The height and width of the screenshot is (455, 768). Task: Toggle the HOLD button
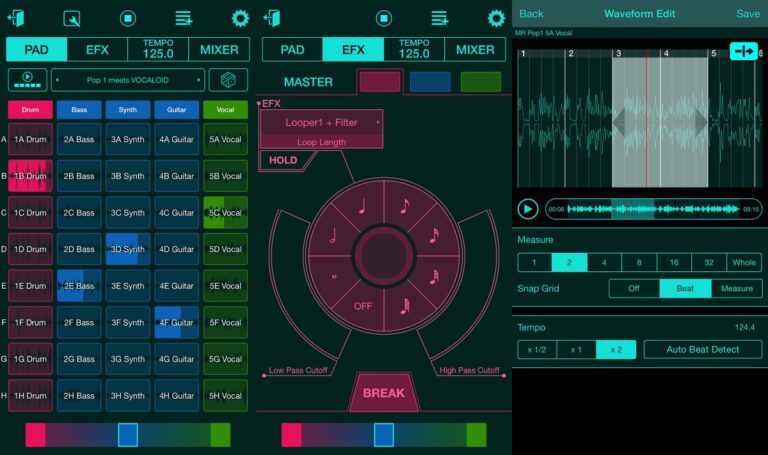point(283,160)
